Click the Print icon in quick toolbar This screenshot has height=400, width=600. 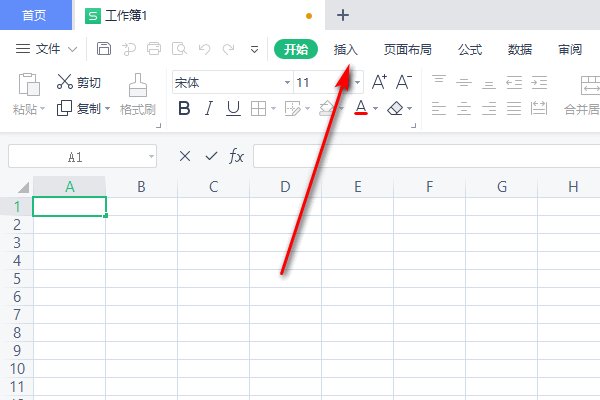pyautogui.click(x=154, y=49)
